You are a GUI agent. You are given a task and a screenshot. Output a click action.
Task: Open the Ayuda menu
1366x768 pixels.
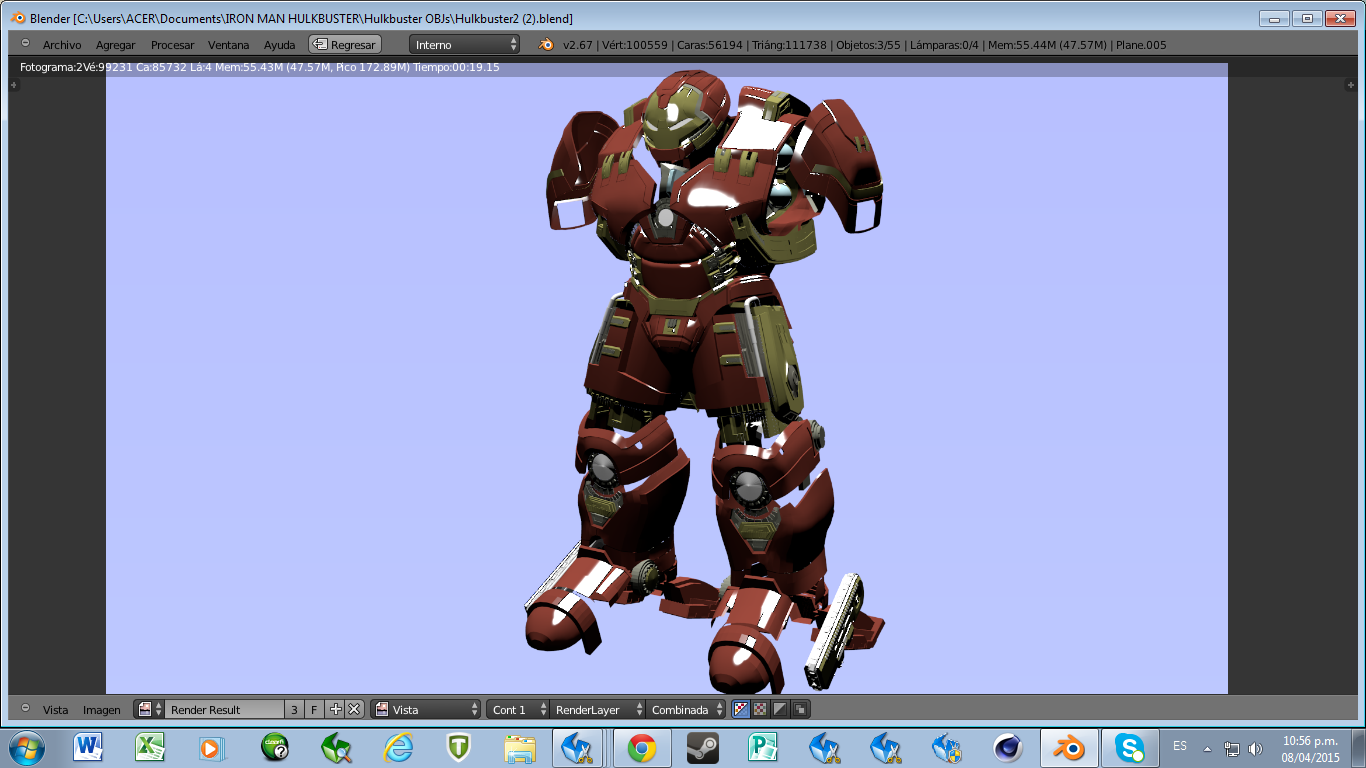point(280,45)
